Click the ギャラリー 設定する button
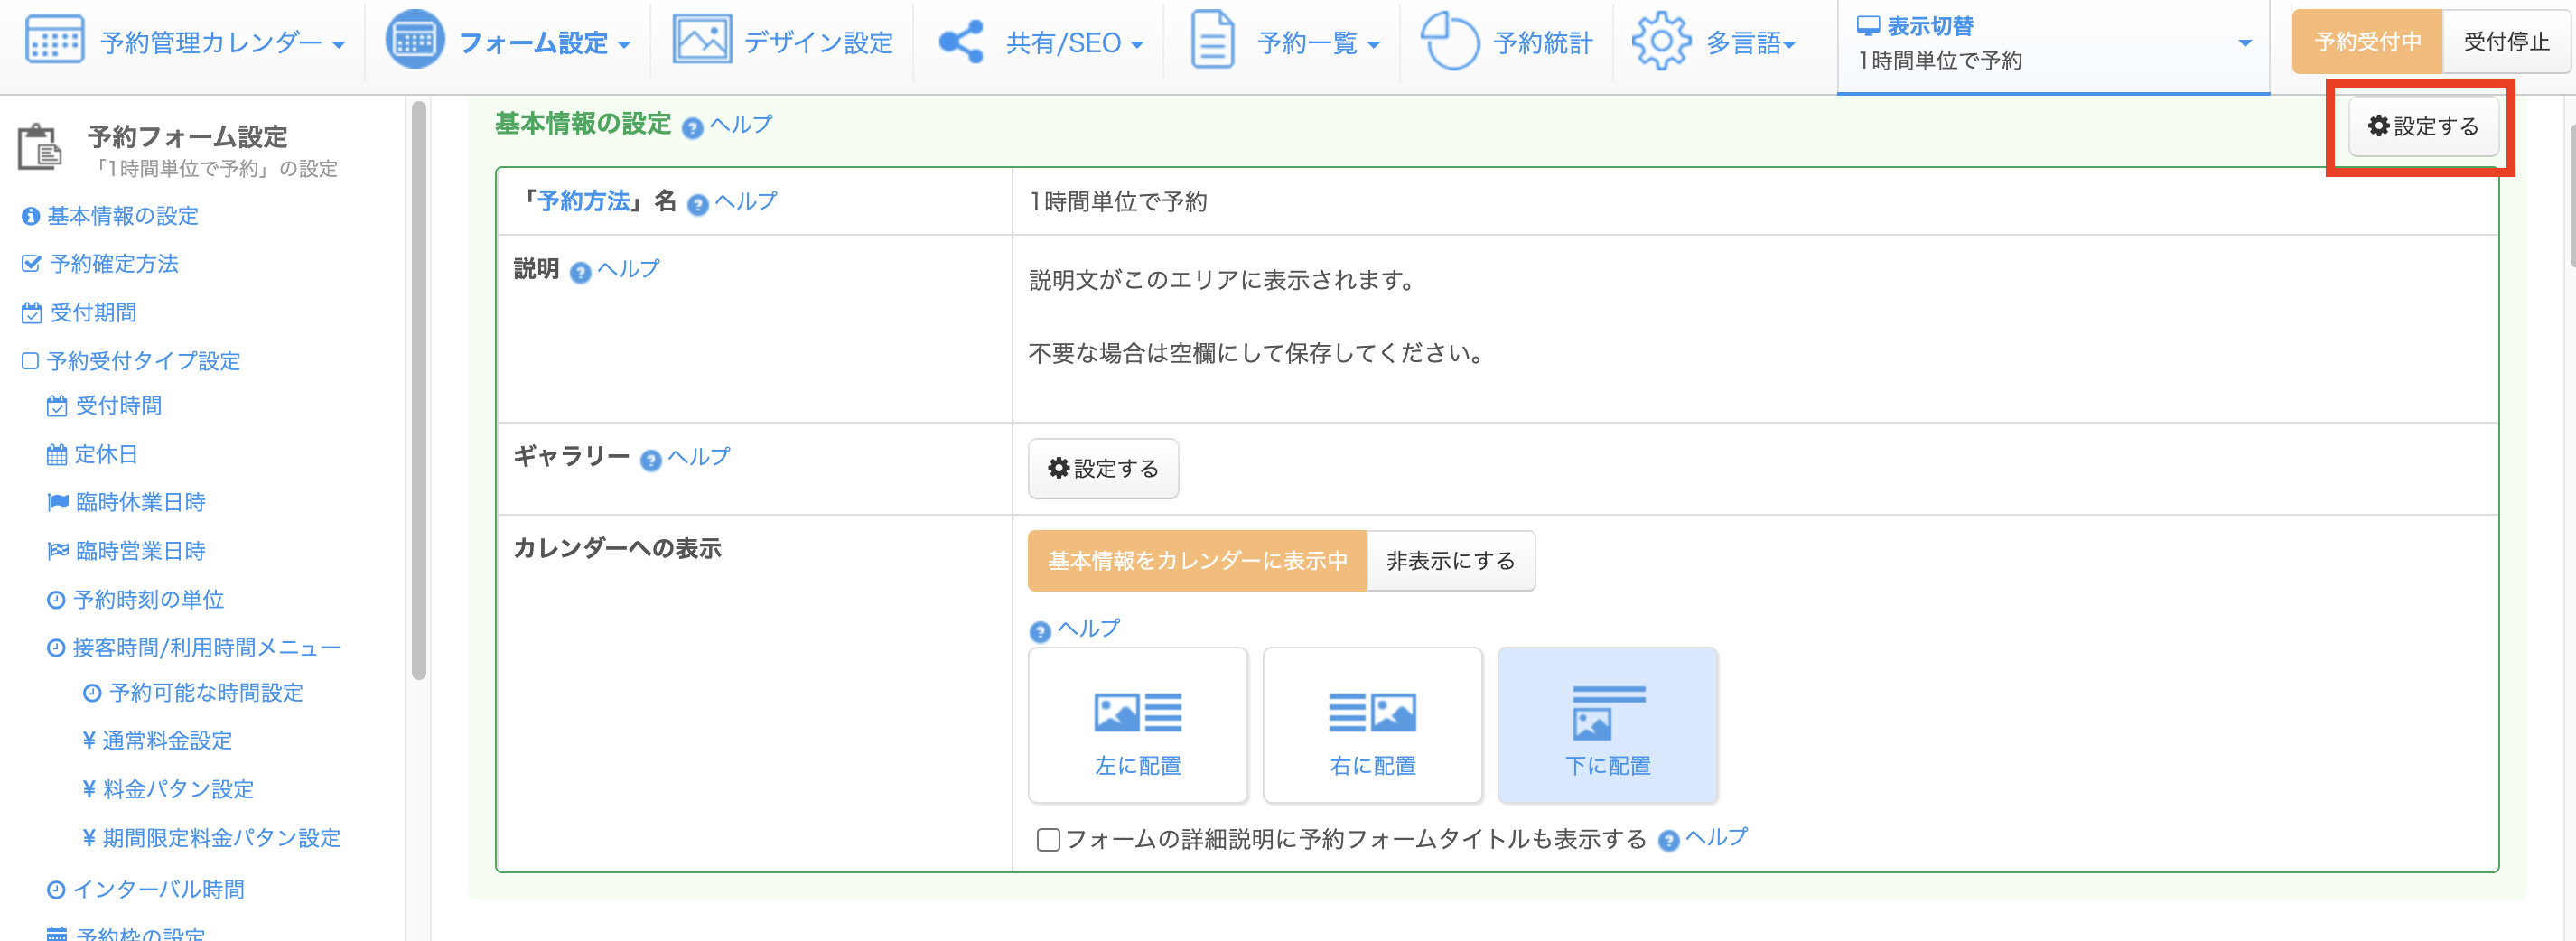Viewport: 2576px width, 941px height. [x=1103, y=469]
